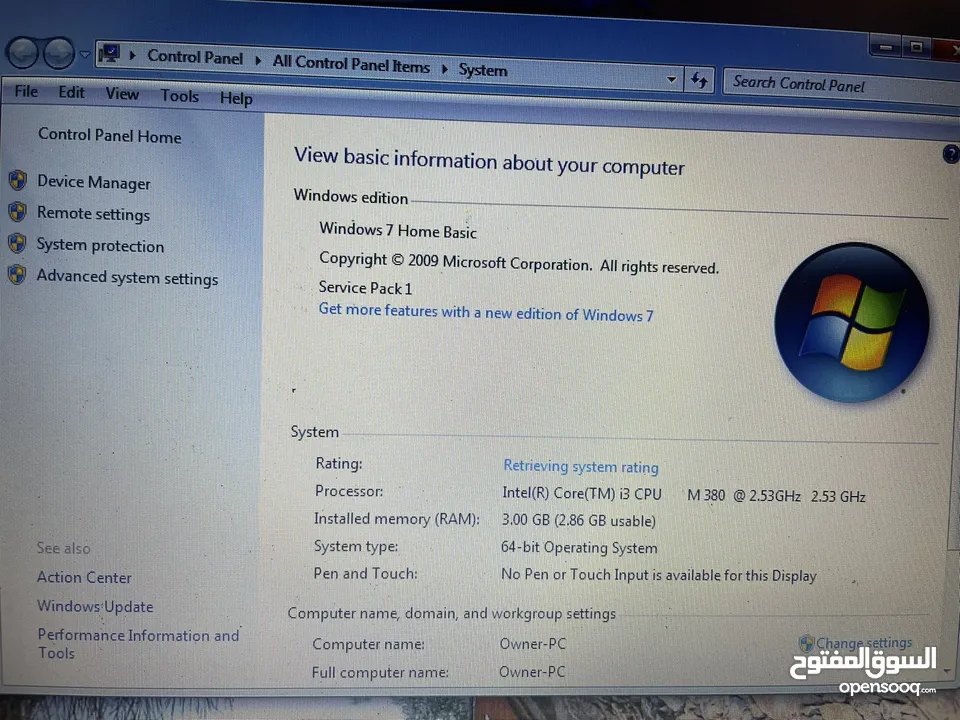This screenshot has height=720, width=960.
Task: Click Retrieving system rating link
Action: click(580, 467)
